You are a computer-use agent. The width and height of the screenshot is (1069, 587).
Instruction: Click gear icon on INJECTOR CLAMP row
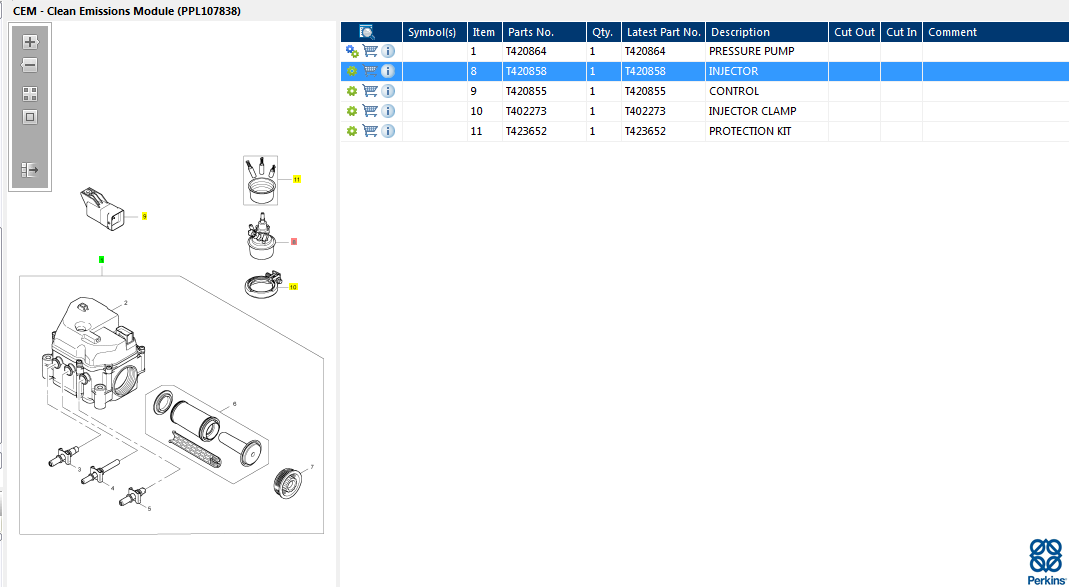pyautogui.click(x=352, y=111)
